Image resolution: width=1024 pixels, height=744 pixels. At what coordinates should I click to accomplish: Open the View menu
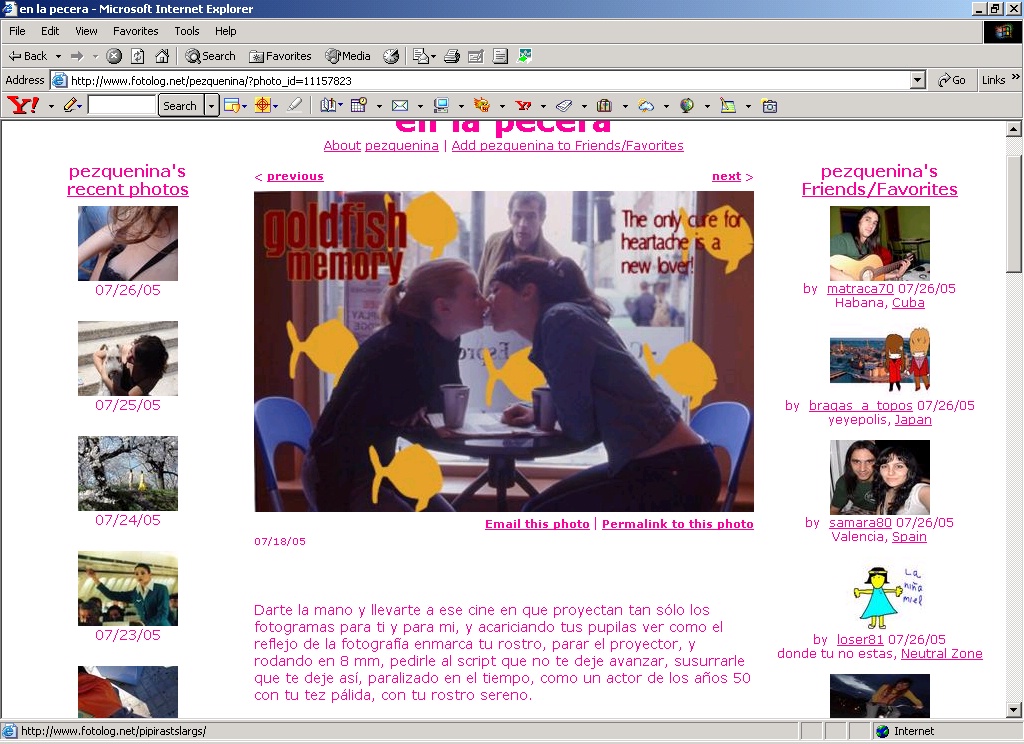point(86,31)
